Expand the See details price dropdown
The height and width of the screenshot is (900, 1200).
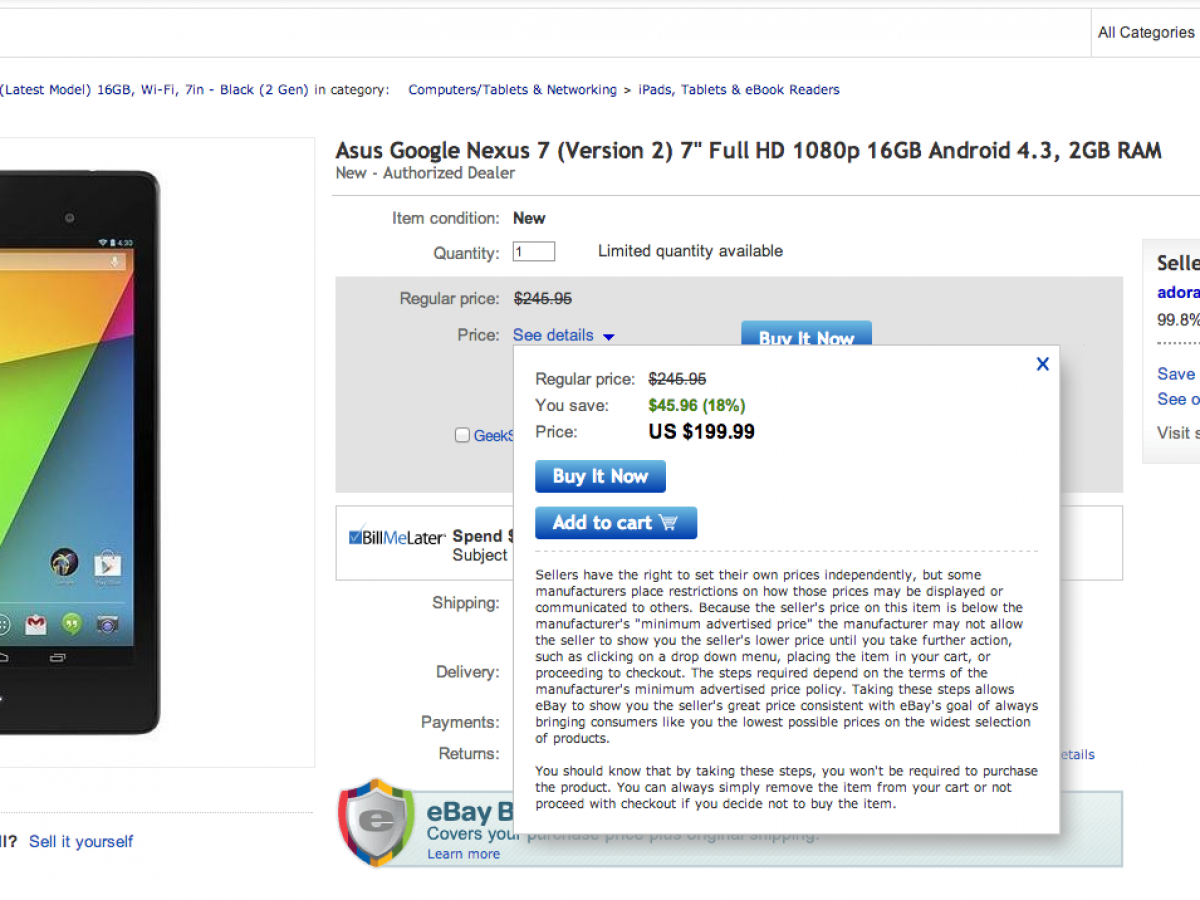click(553, 335)
